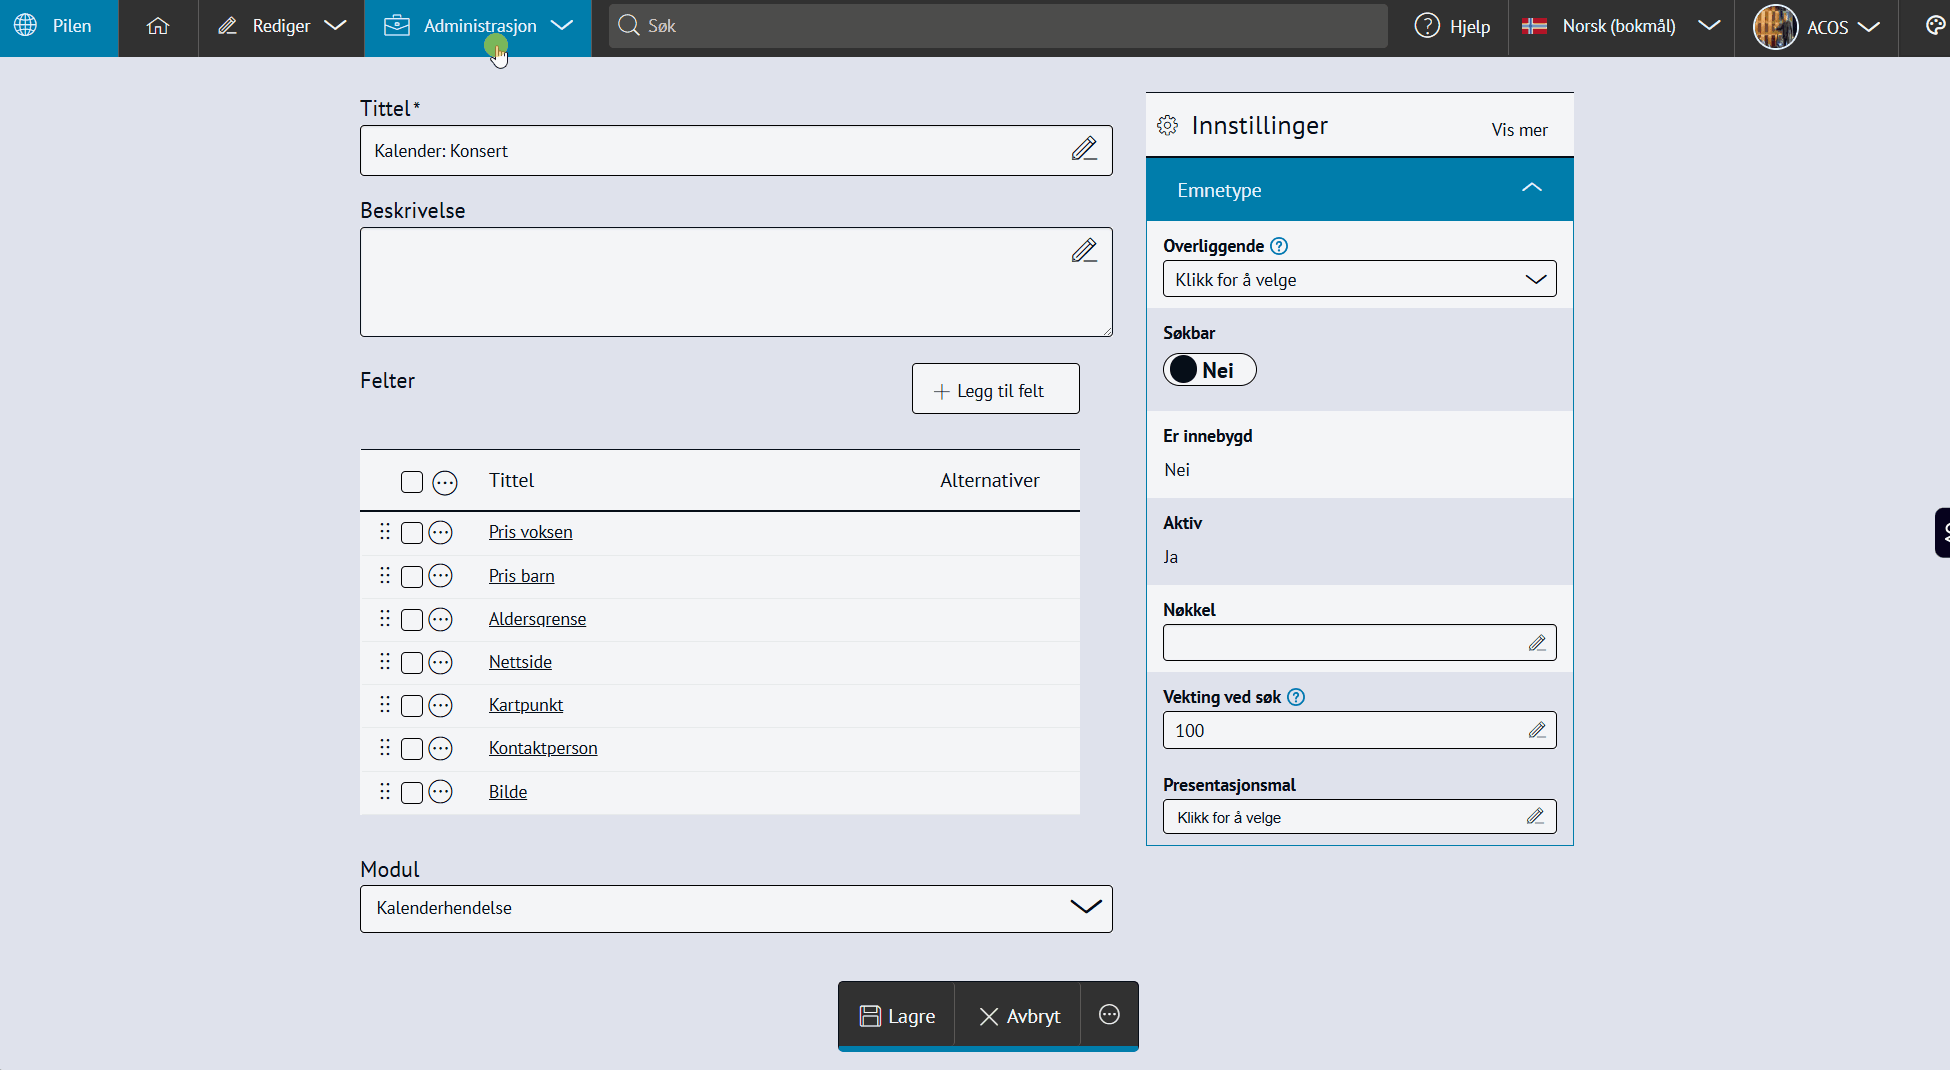This screenshot has height=1070, width=1950.
Task: Click edit pencil in Presentasjonsmal field
Action: pos(1536,817)
